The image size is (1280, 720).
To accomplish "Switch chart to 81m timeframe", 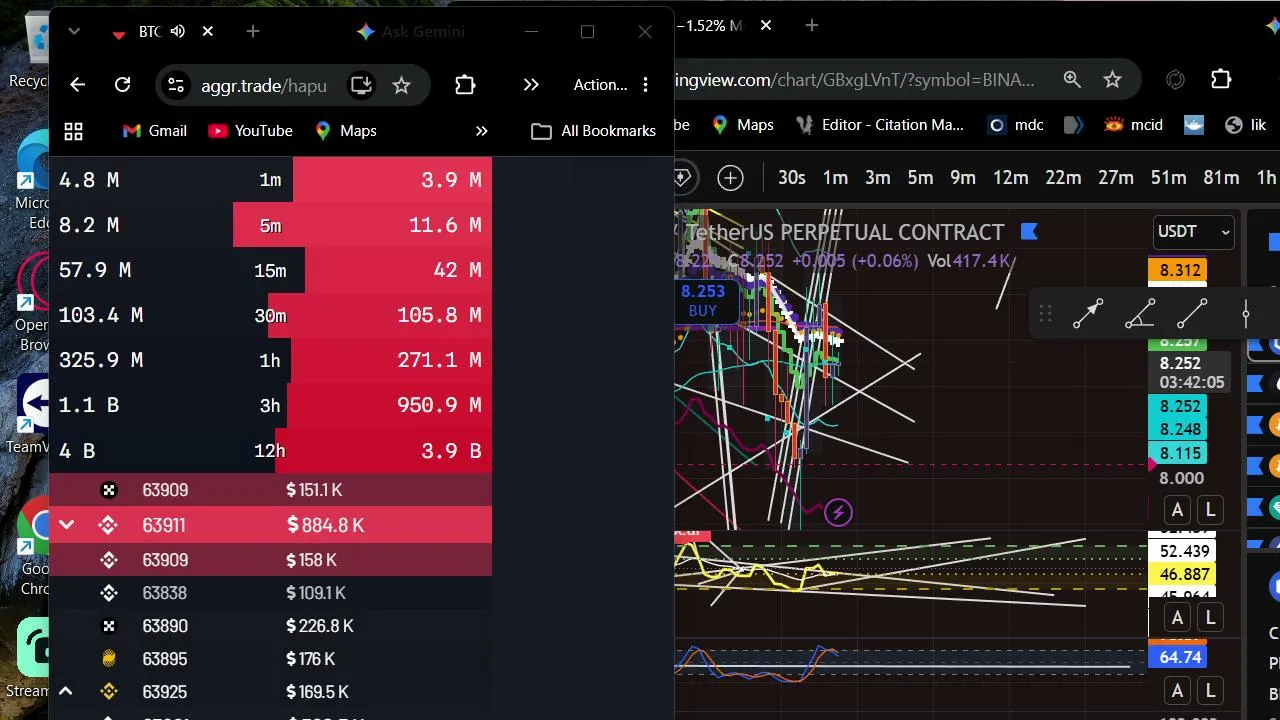I will pyautogui.click(x=1221, y=178).
